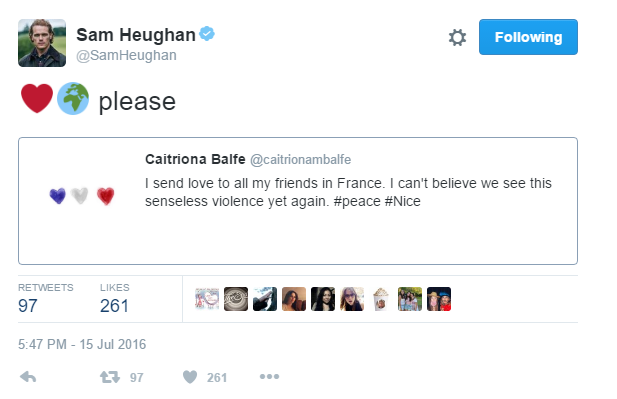The width and height of the screenshot is (617, 399).
Task: Toggle the Following button
Action: coord(528,37)
